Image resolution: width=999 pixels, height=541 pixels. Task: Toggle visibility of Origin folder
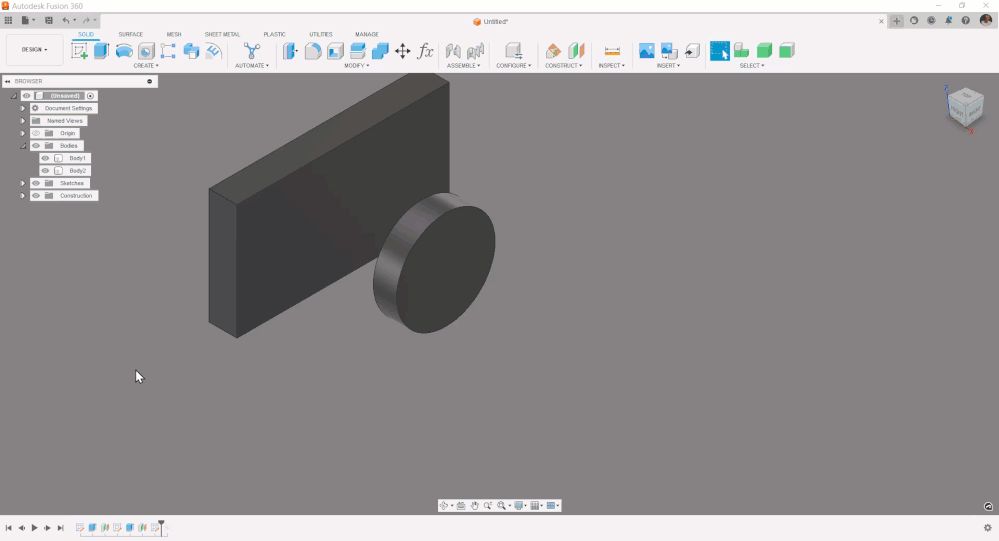click(36, 133)
